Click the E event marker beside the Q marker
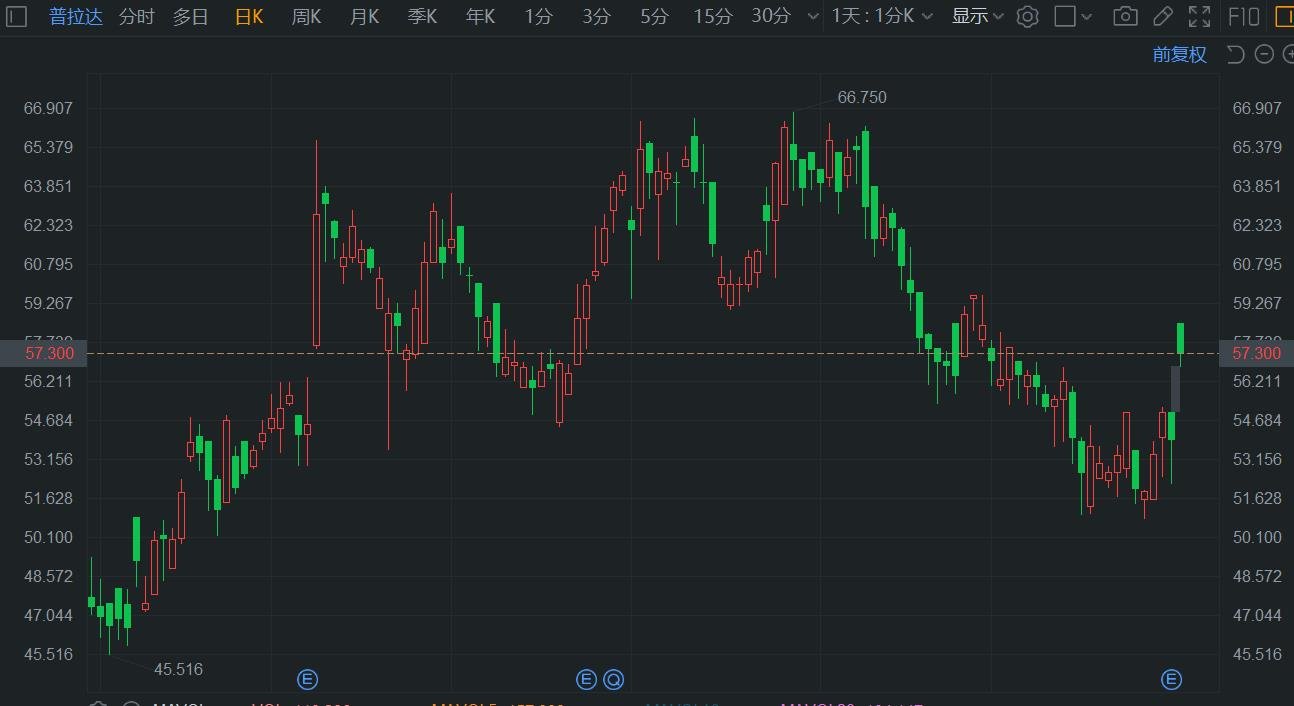Image resolution: width=1294 pixels, height=706 pixels. coord(586,680)
